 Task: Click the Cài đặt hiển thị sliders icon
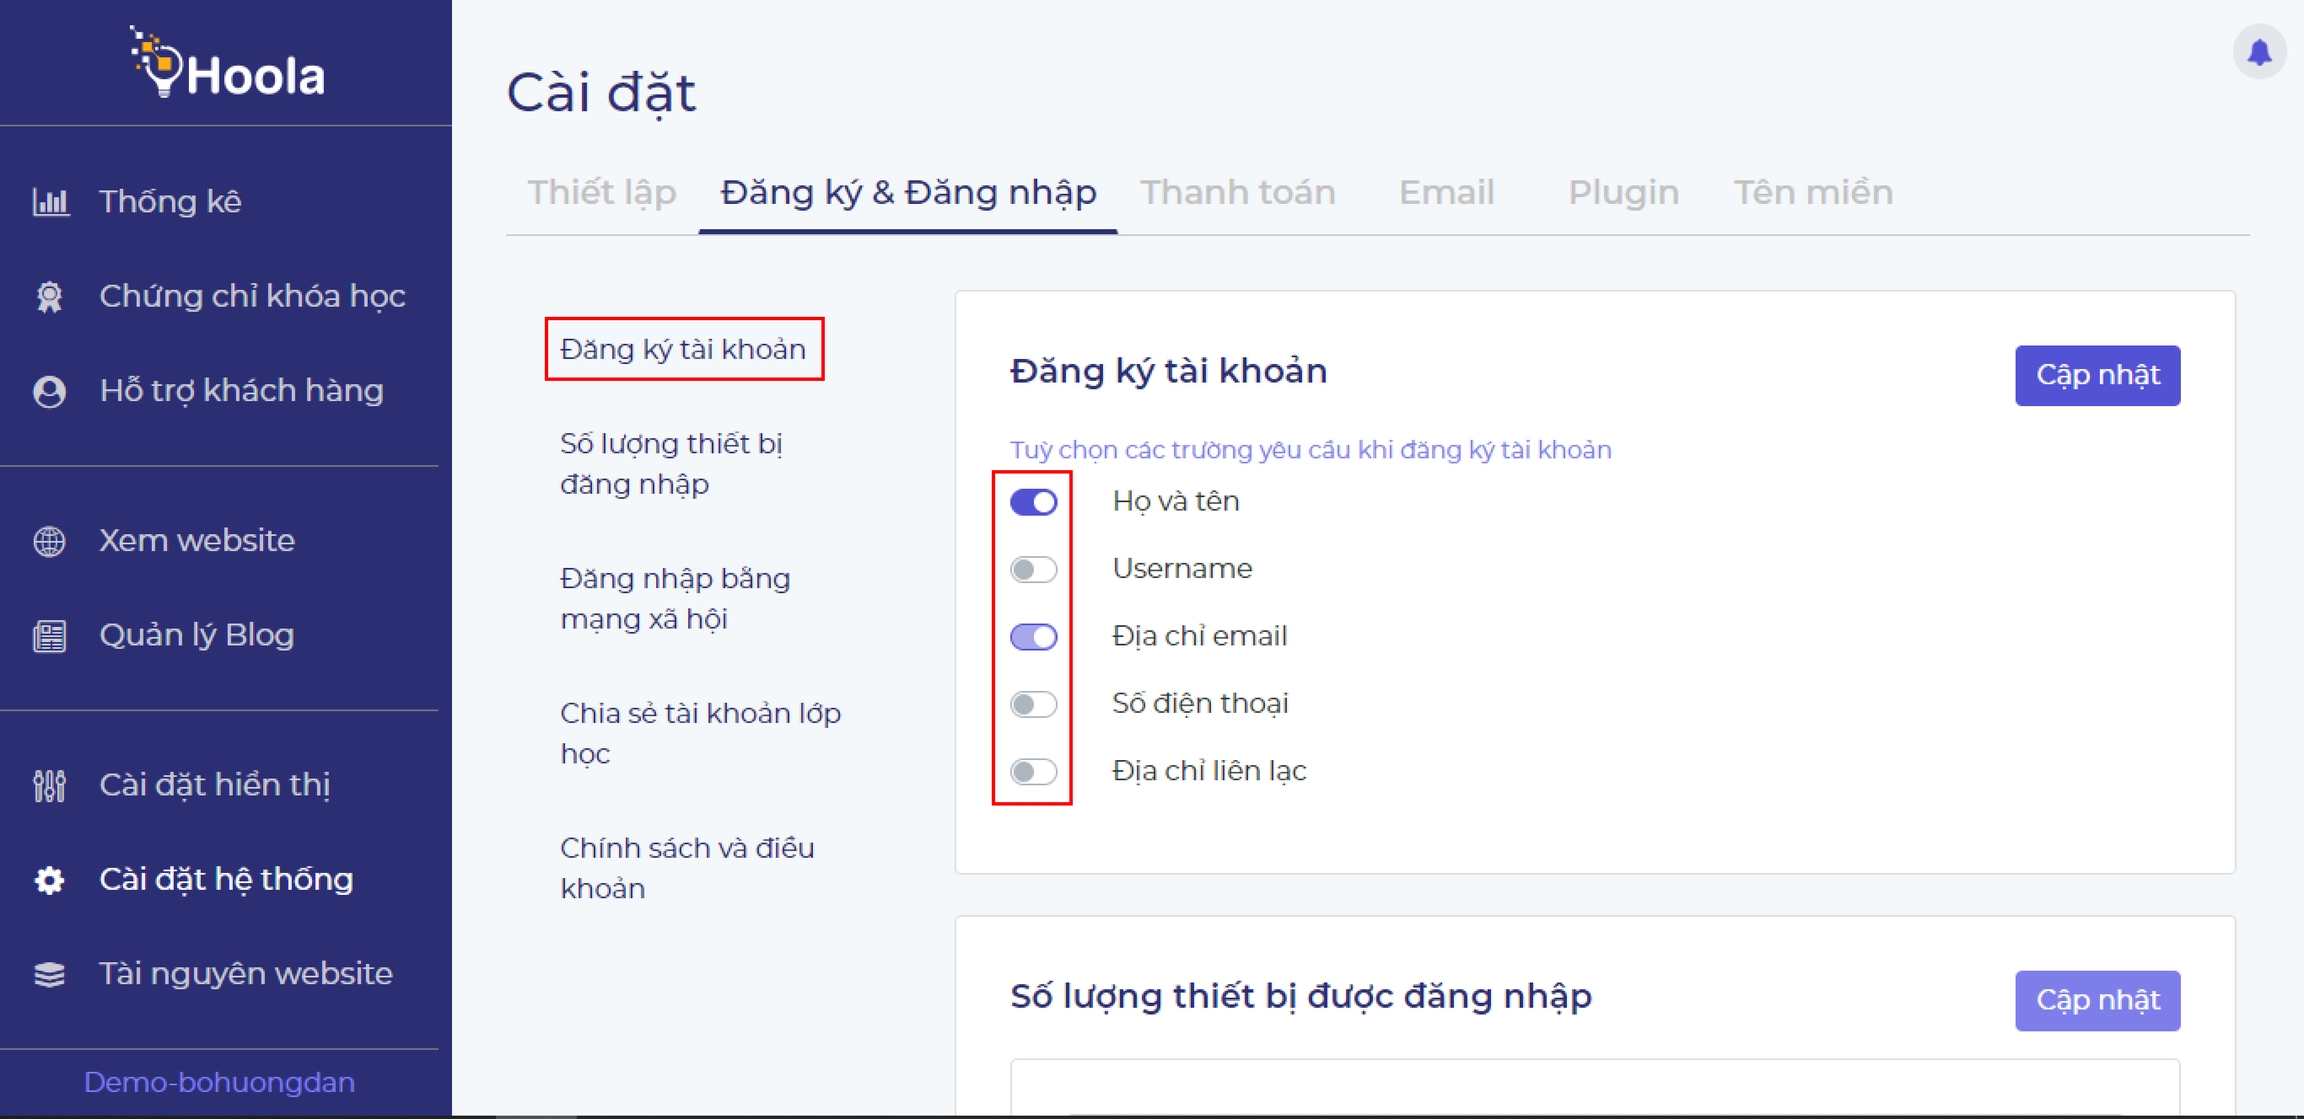point(50,786)
